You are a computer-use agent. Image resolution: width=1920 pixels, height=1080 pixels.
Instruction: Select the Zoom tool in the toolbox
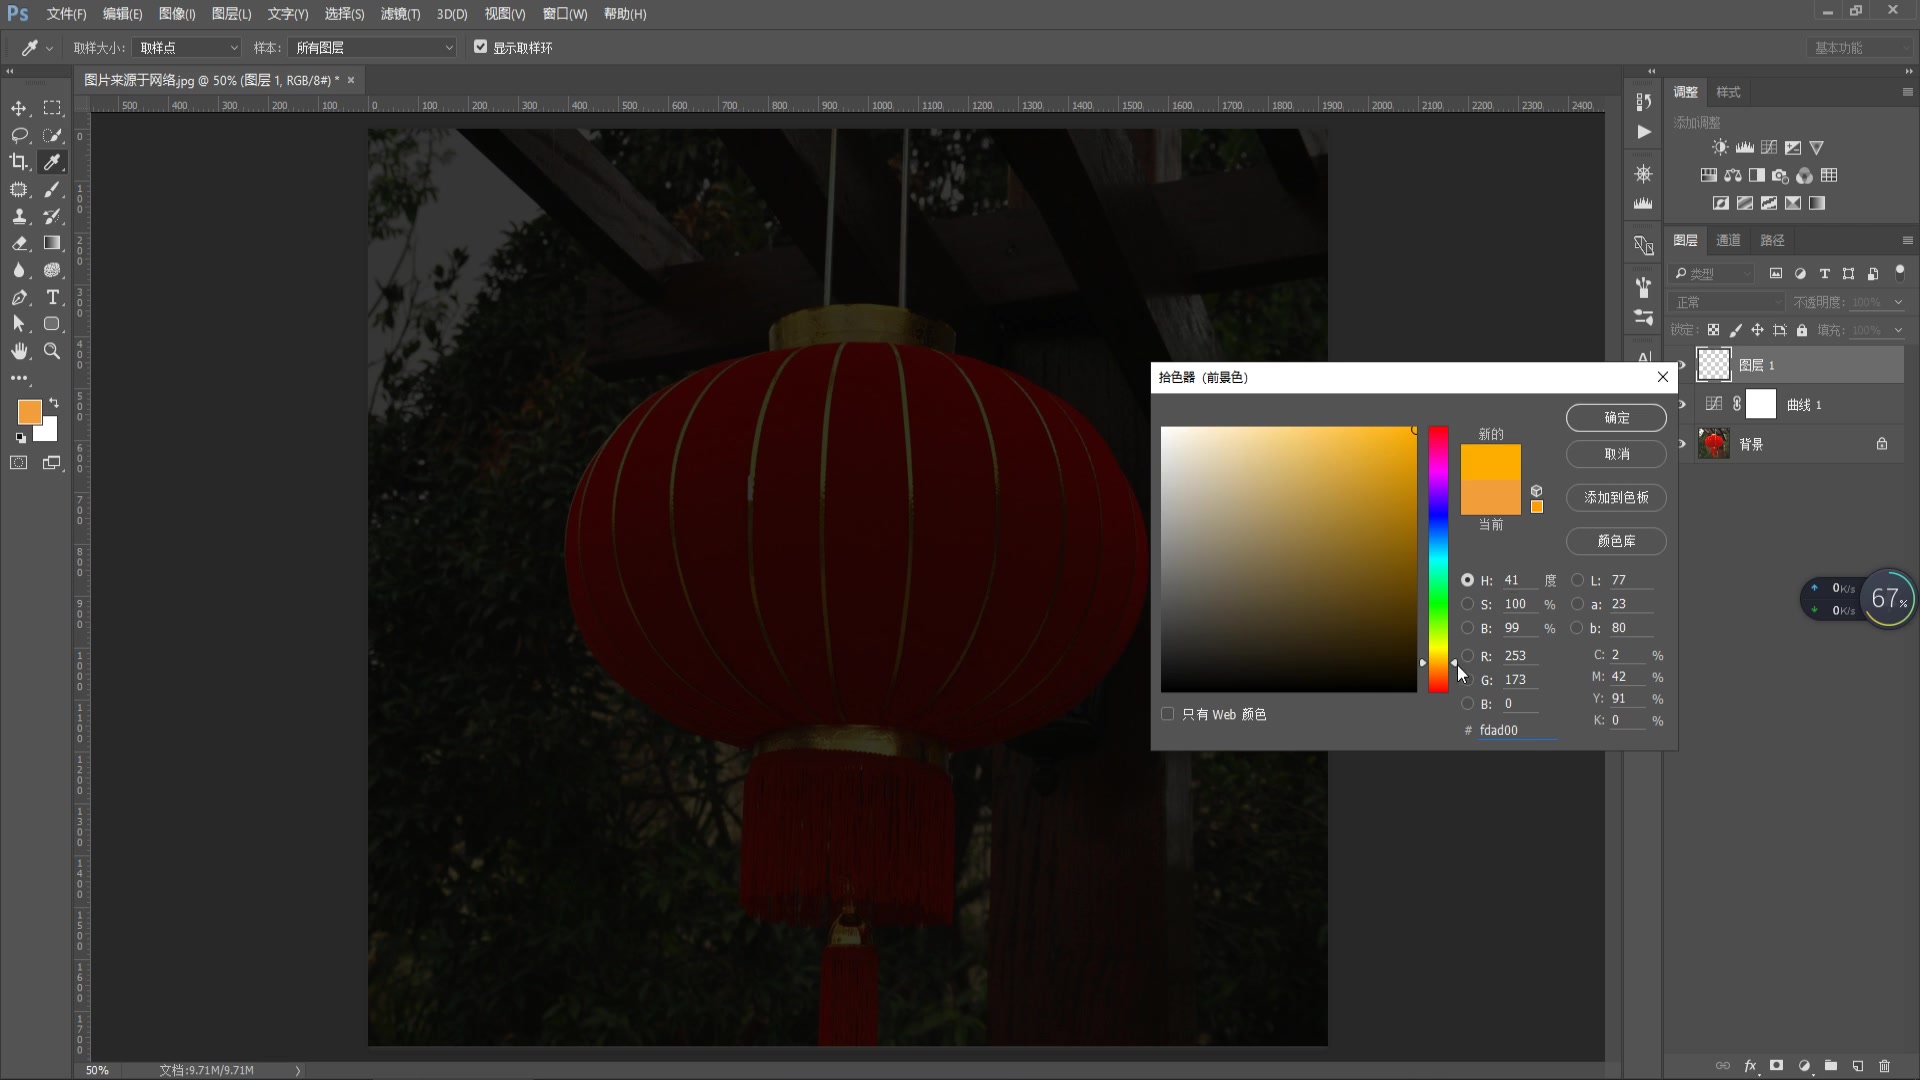click(x=52, y=351)
